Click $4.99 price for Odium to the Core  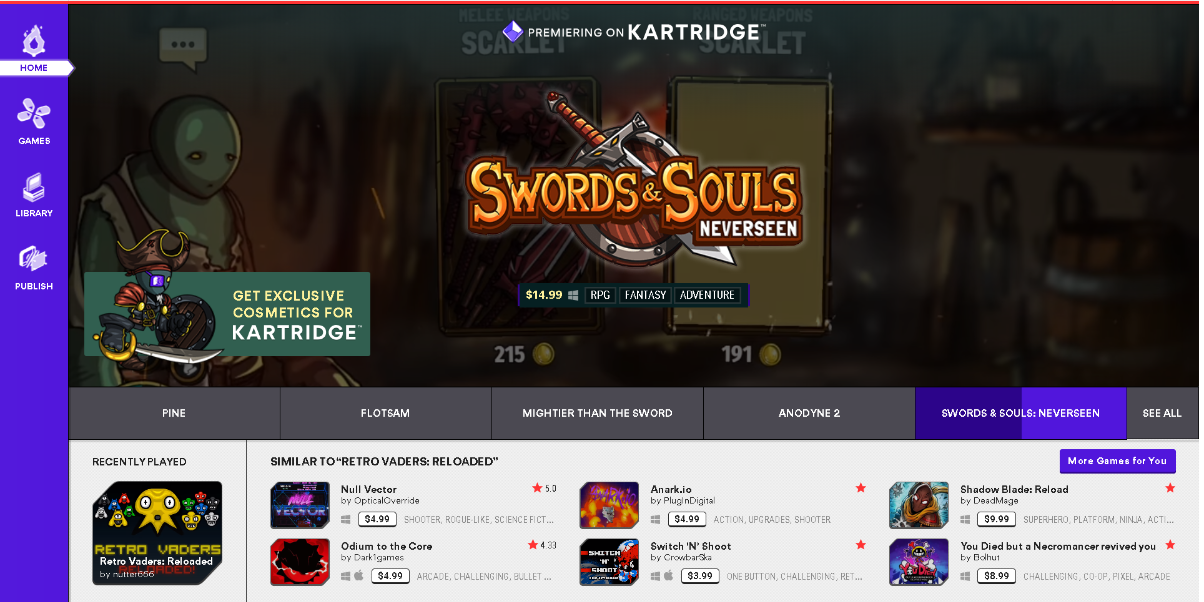pyautogui.click(x=391, y=576)
